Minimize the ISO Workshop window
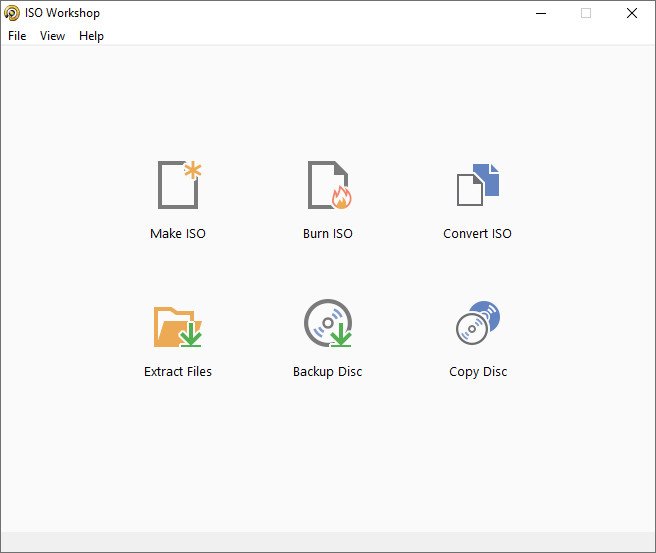The height and width of the screenshot is (553, 656). pos(540,13)
